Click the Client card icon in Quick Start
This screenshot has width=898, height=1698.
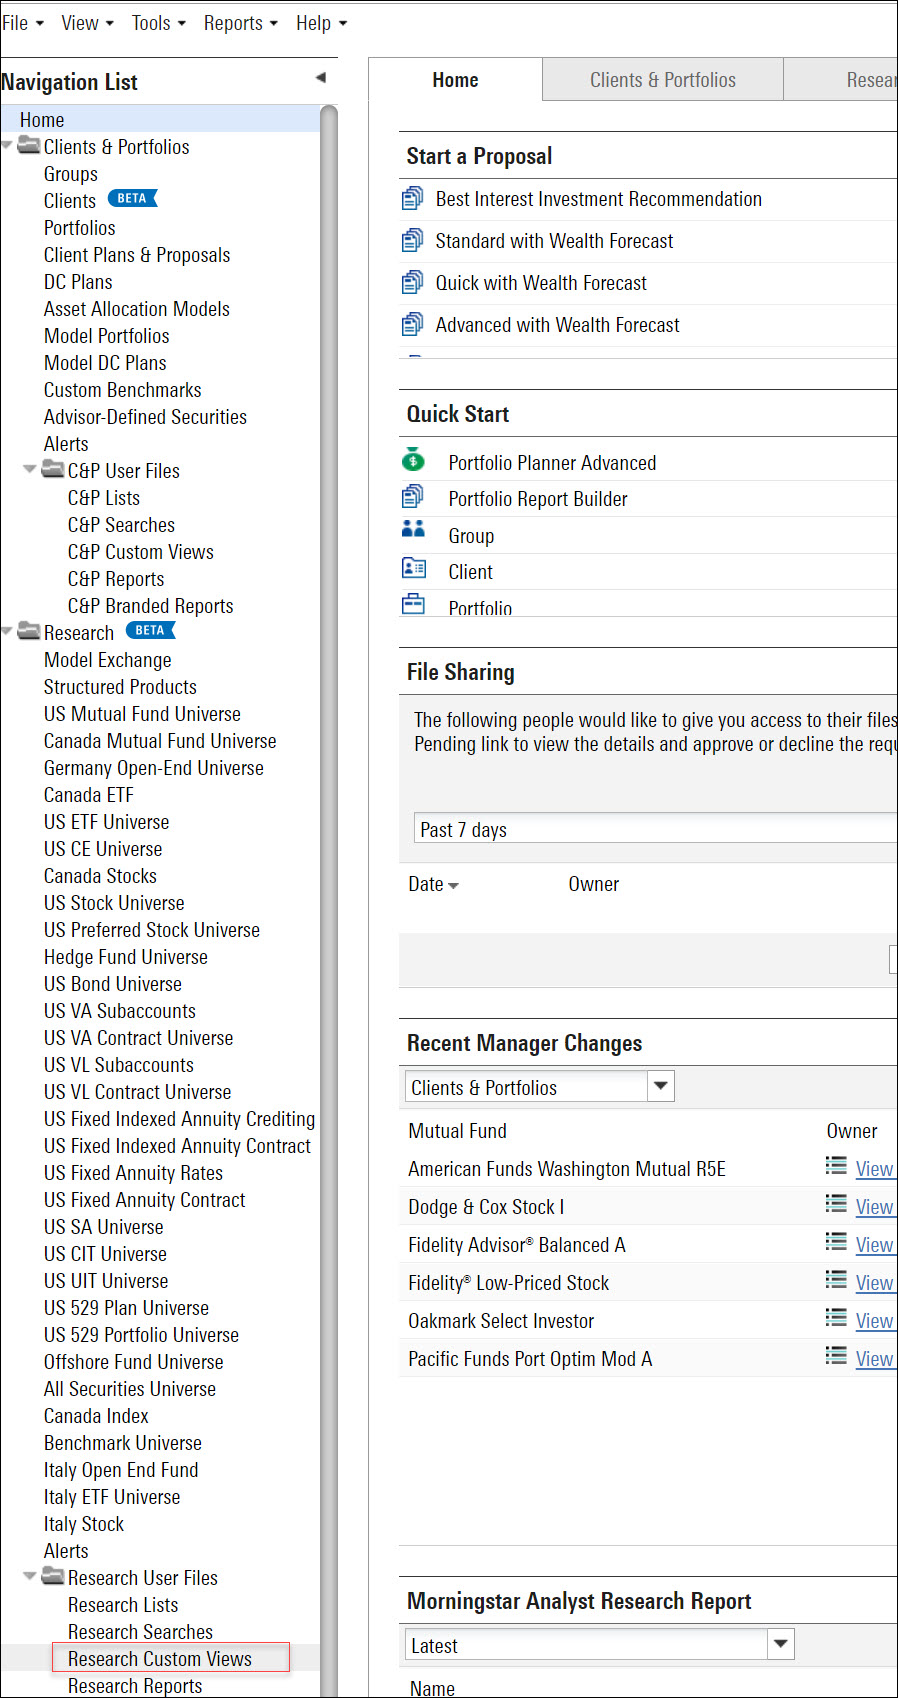413,568
